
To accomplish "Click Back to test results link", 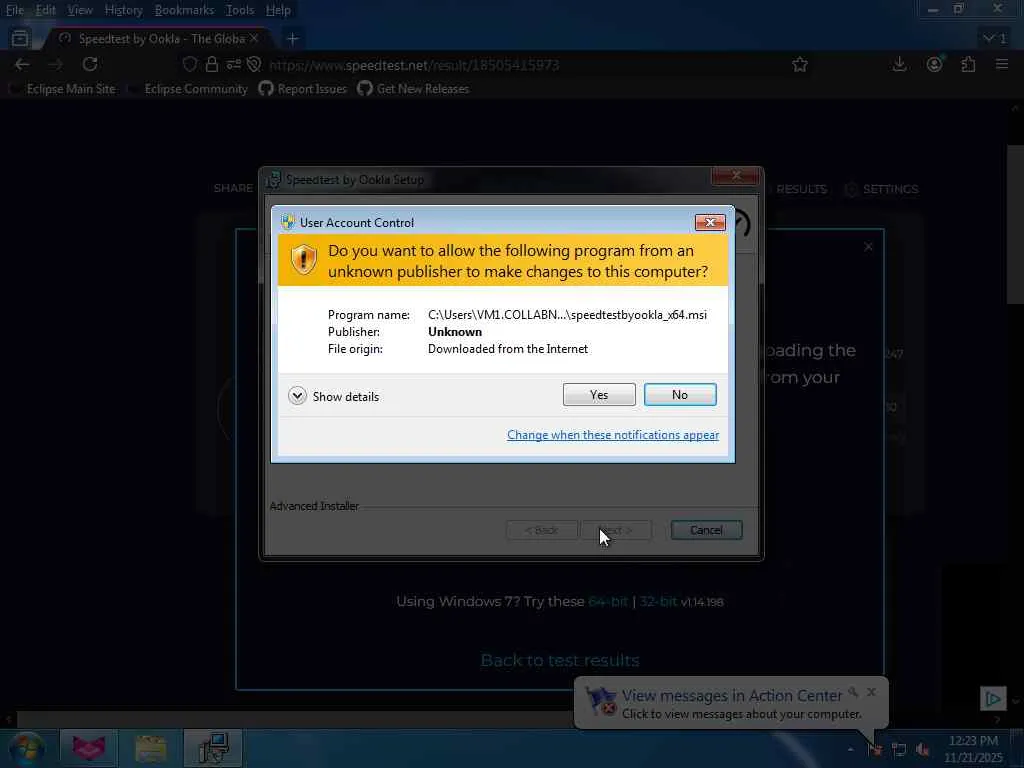I will [560, 660].
